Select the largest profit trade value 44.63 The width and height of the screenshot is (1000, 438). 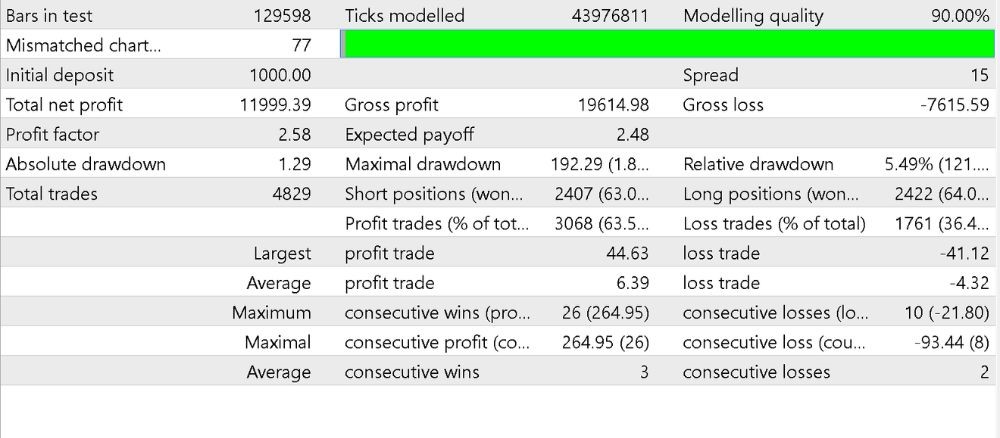[x=628, y=253]
